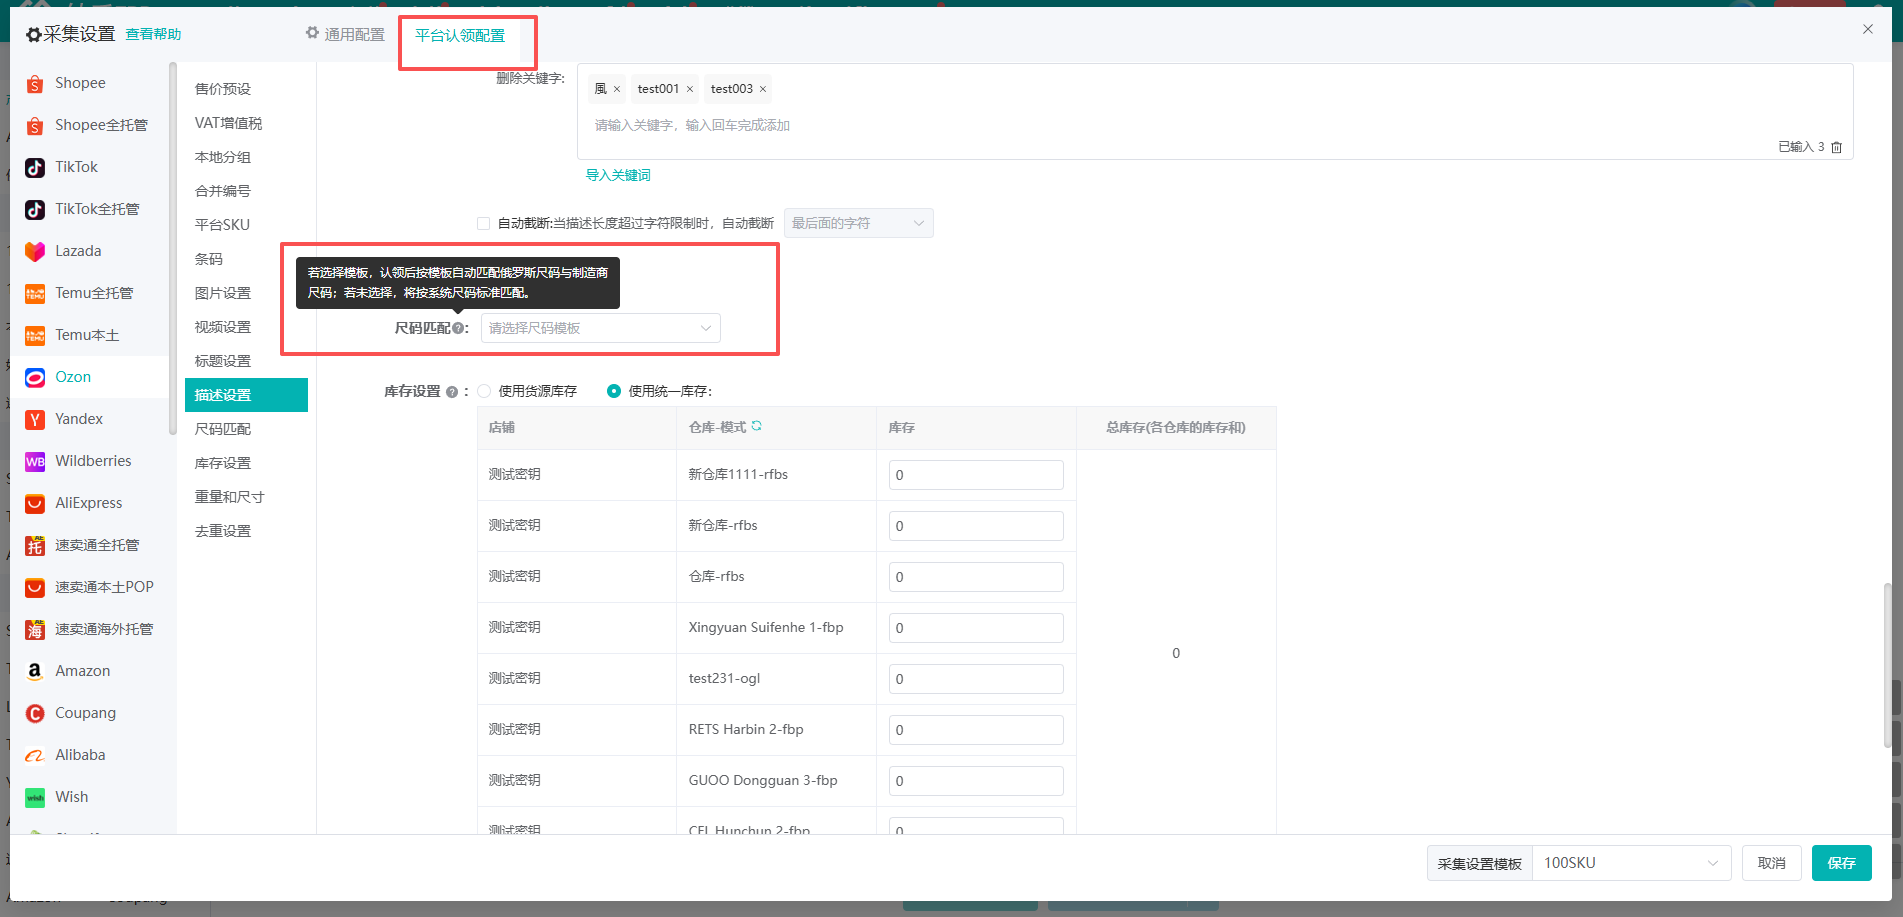Select Wildberries platform icon
The height and width of the screenshot is (917, 1903).
[35, 462]
